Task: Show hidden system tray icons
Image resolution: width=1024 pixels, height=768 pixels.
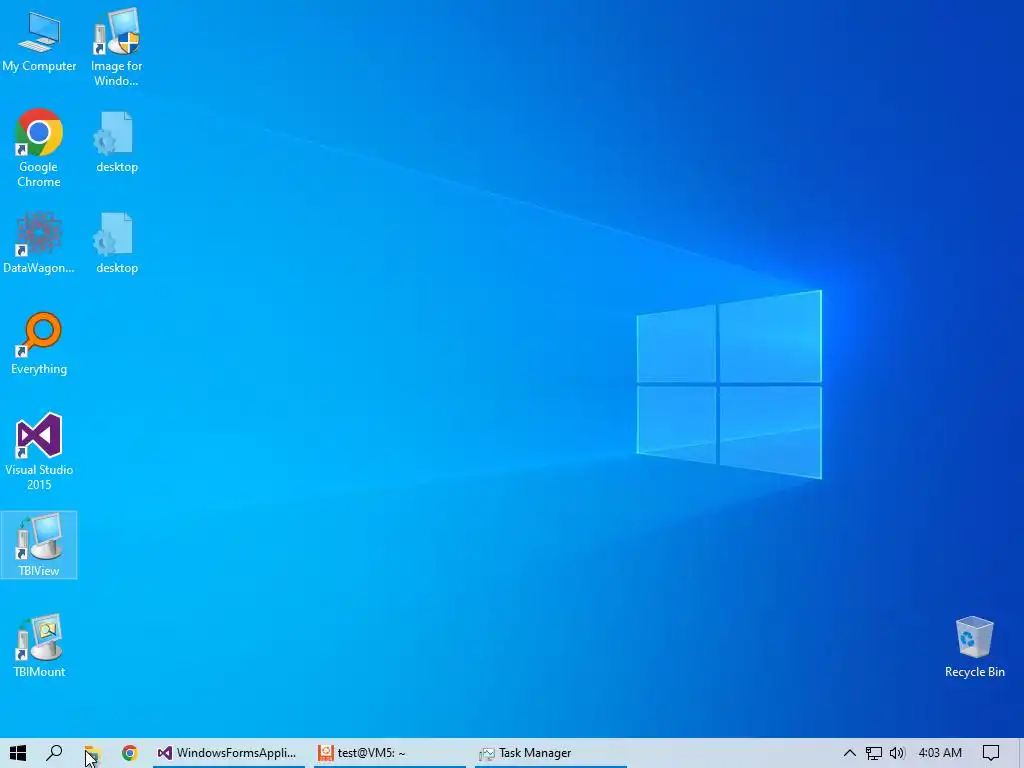Action: [x=850, y=753]
